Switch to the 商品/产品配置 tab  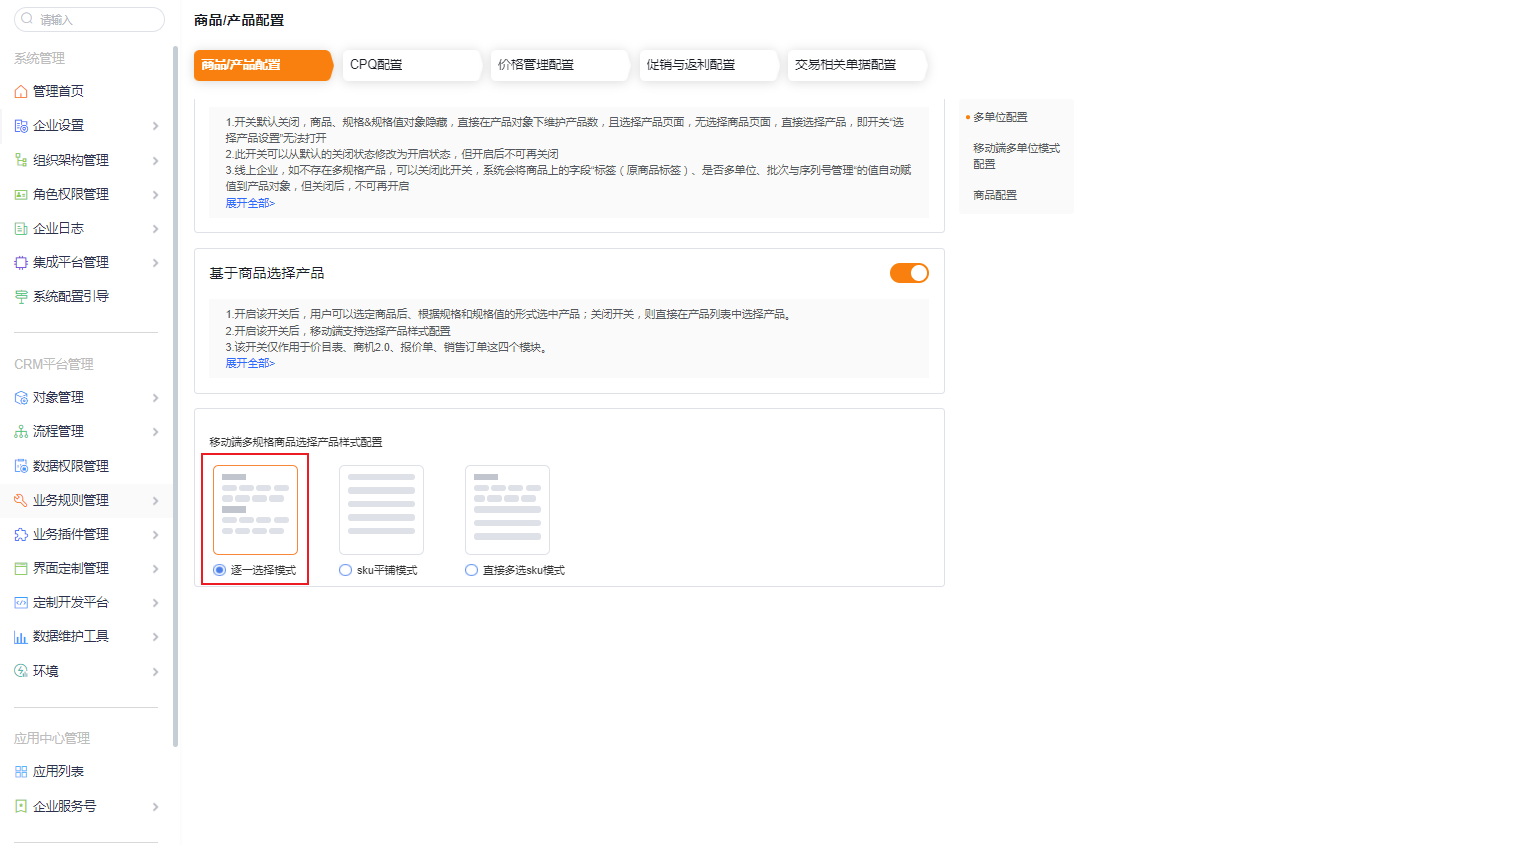263,65
